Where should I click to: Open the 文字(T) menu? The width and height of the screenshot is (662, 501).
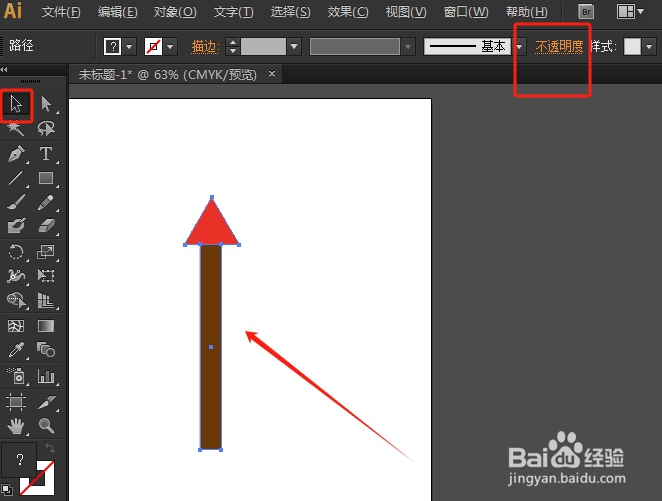coord(233,12)
